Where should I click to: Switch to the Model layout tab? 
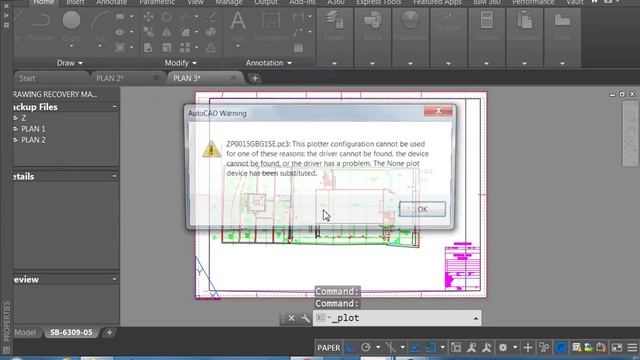(25, 332)
